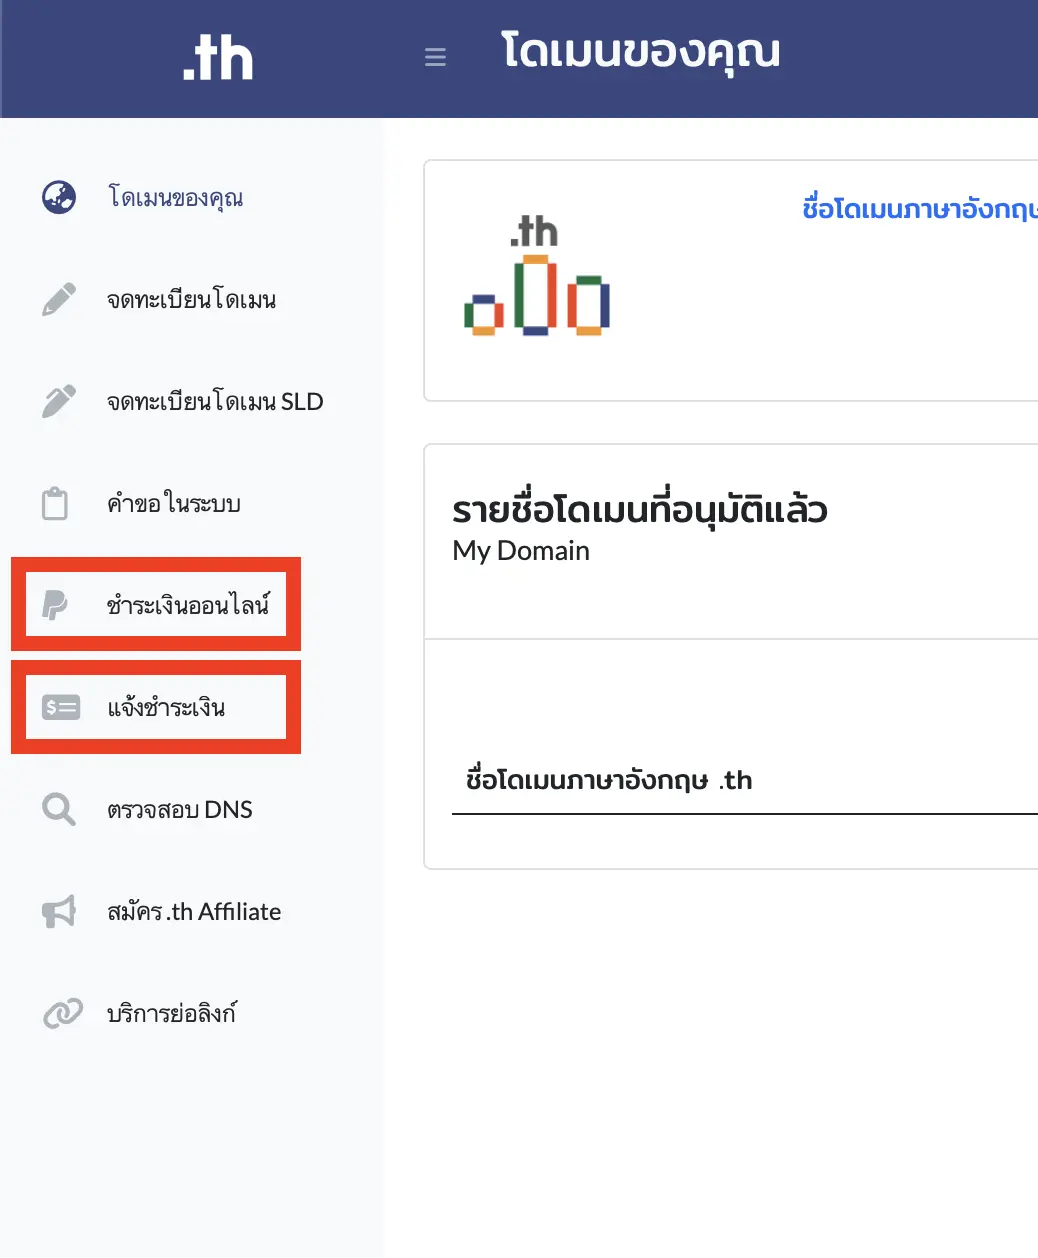Click the chain-link icon for บริการย่อลิงก์
This screenshot has width=1038, height=1258.
[x=58, y=1013]
